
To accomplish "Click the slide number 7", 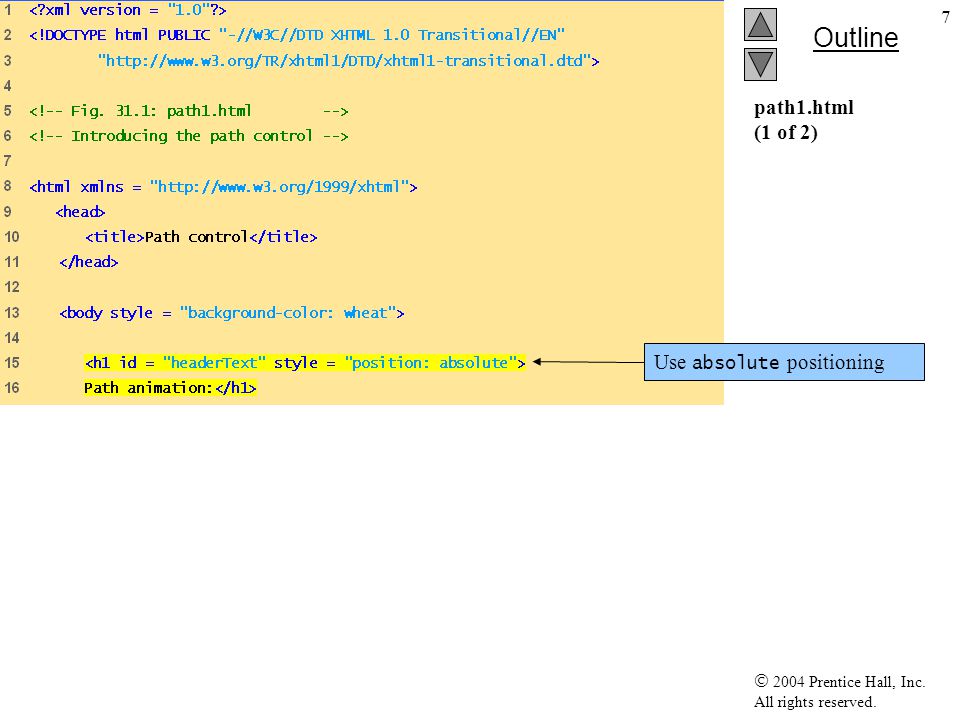I will [x=946, y=17].
